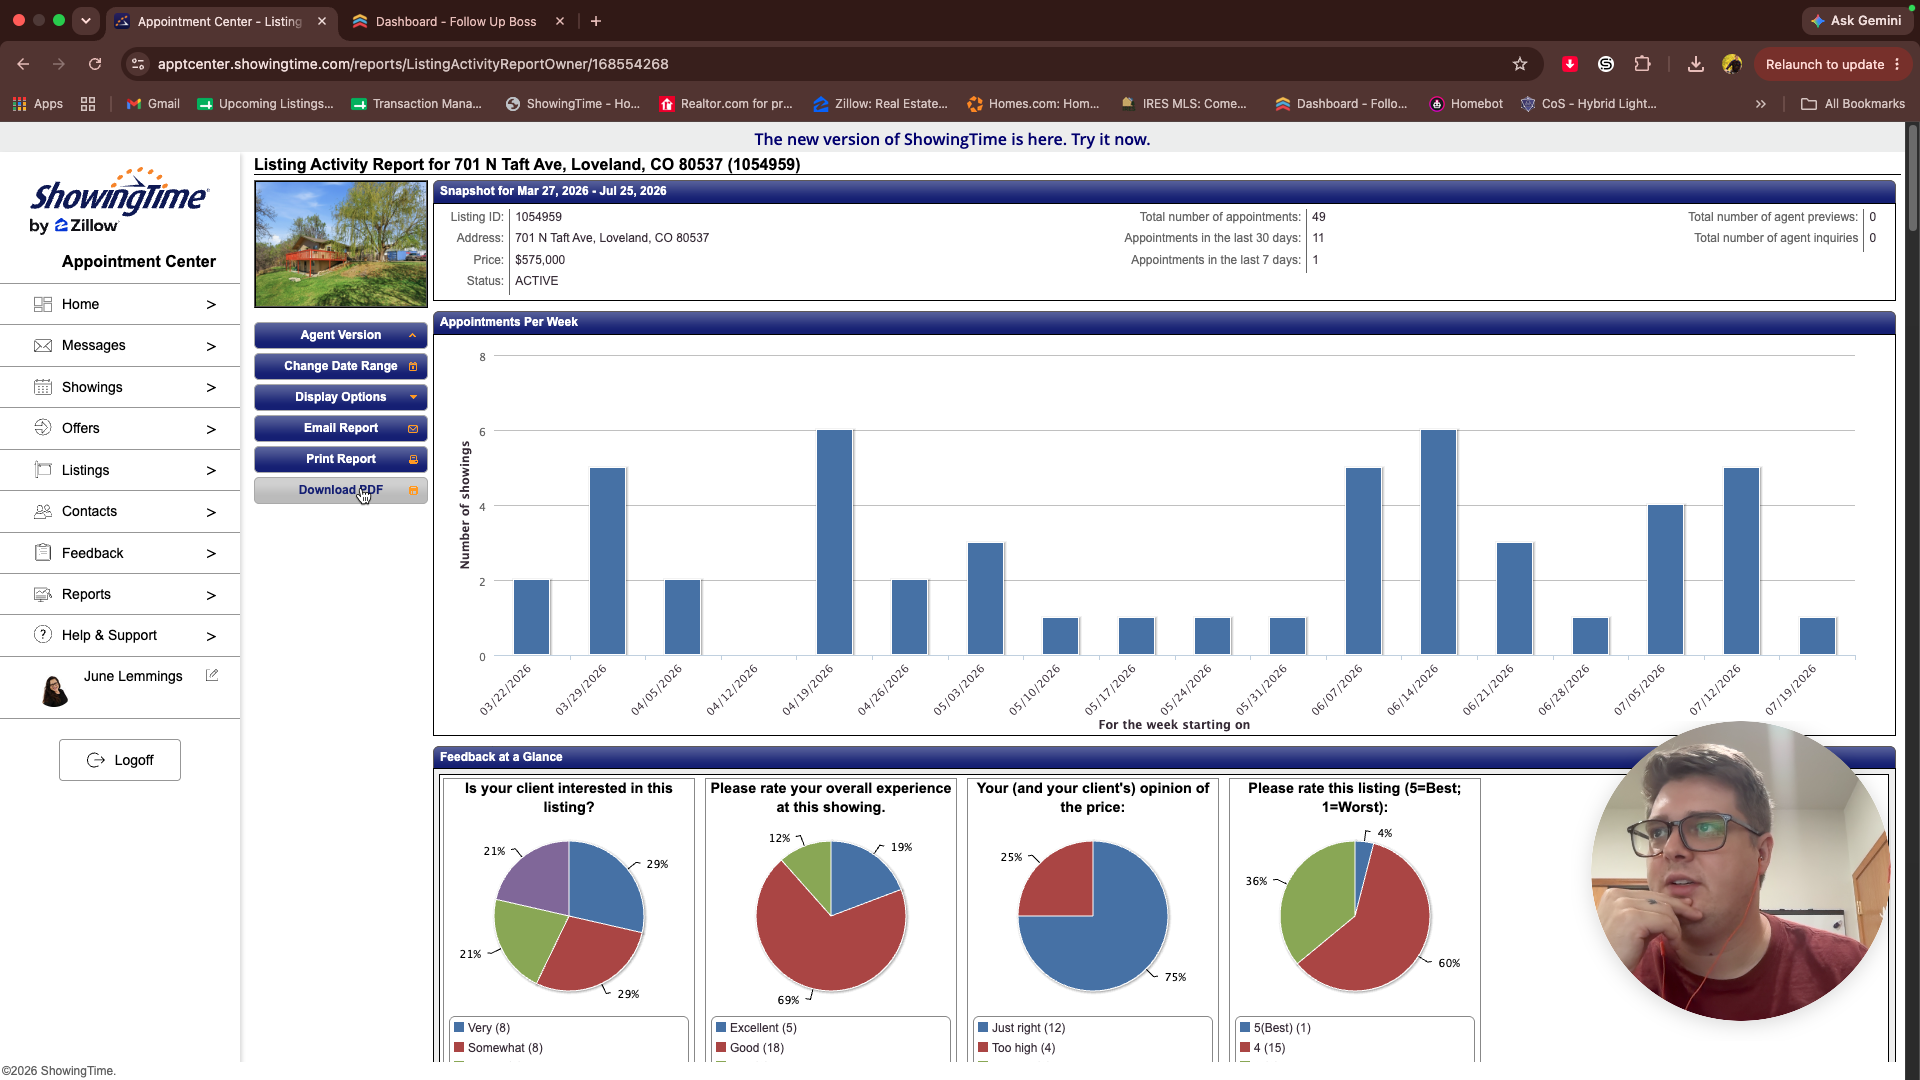Bookmark this page with the star icon
Screen dimensions: 1920x1080
point(1520,64)
